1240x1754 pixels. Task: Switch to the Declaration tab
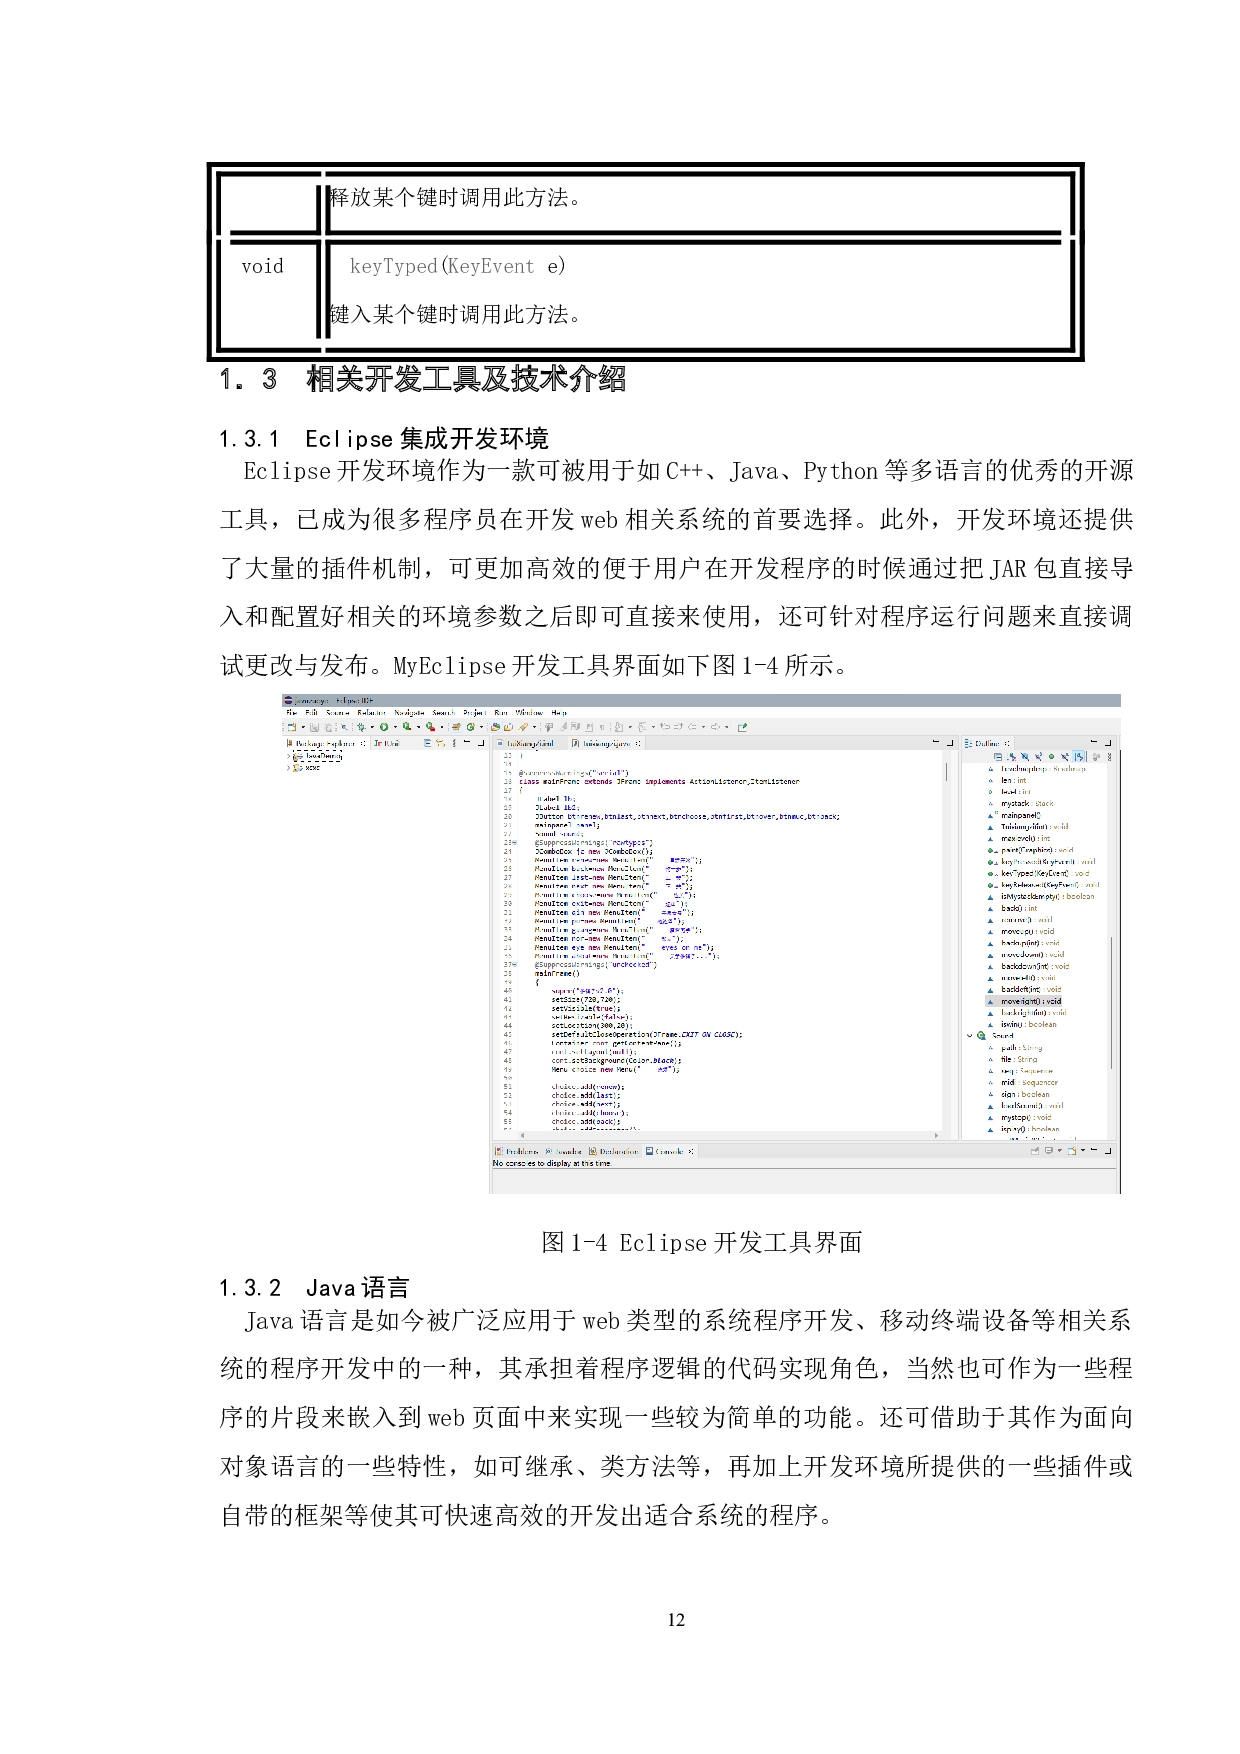[x=613, y=1151]
